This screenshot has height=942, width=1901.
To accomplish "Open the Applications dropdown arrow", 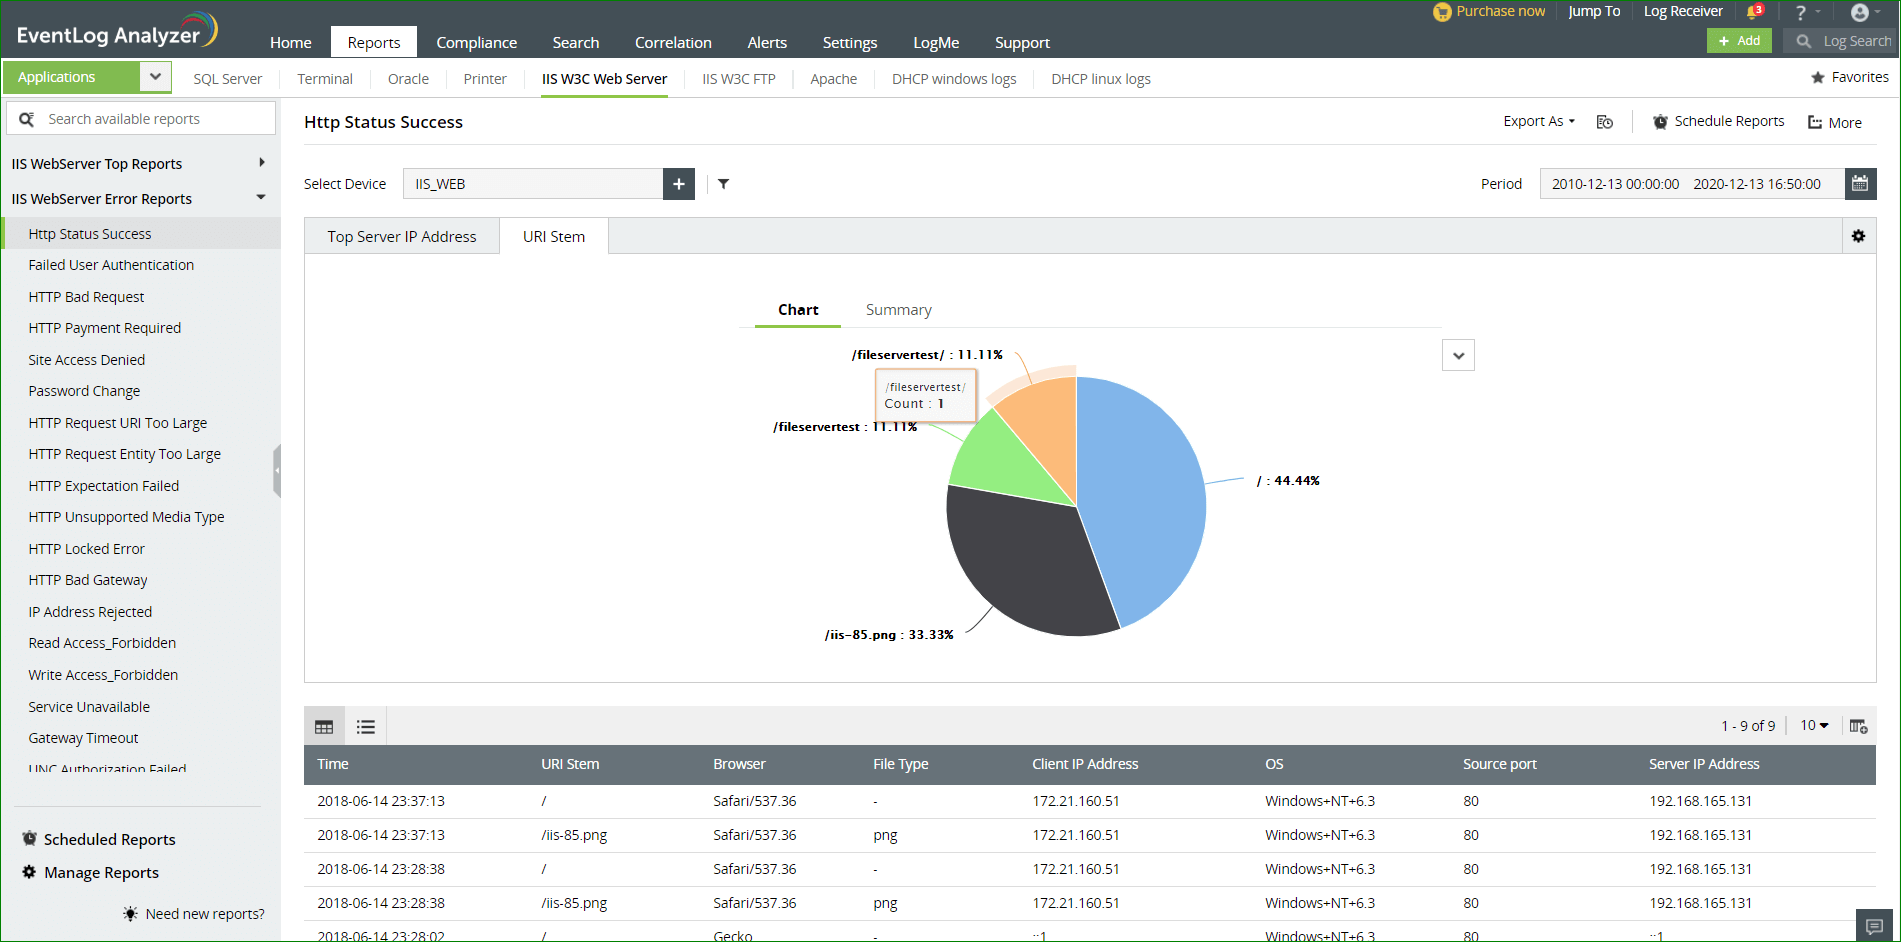I will tap(154, 77).
